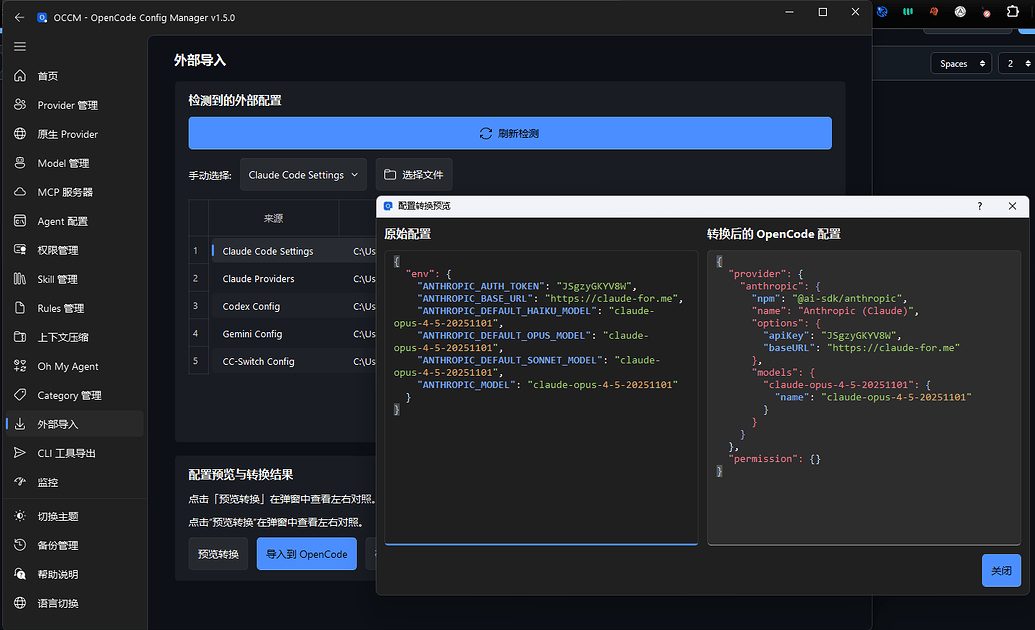The height and width of the screenshot is (630, 1035).
Task: Toggle the hamburger sidebar menu
Action: point(20,47)
